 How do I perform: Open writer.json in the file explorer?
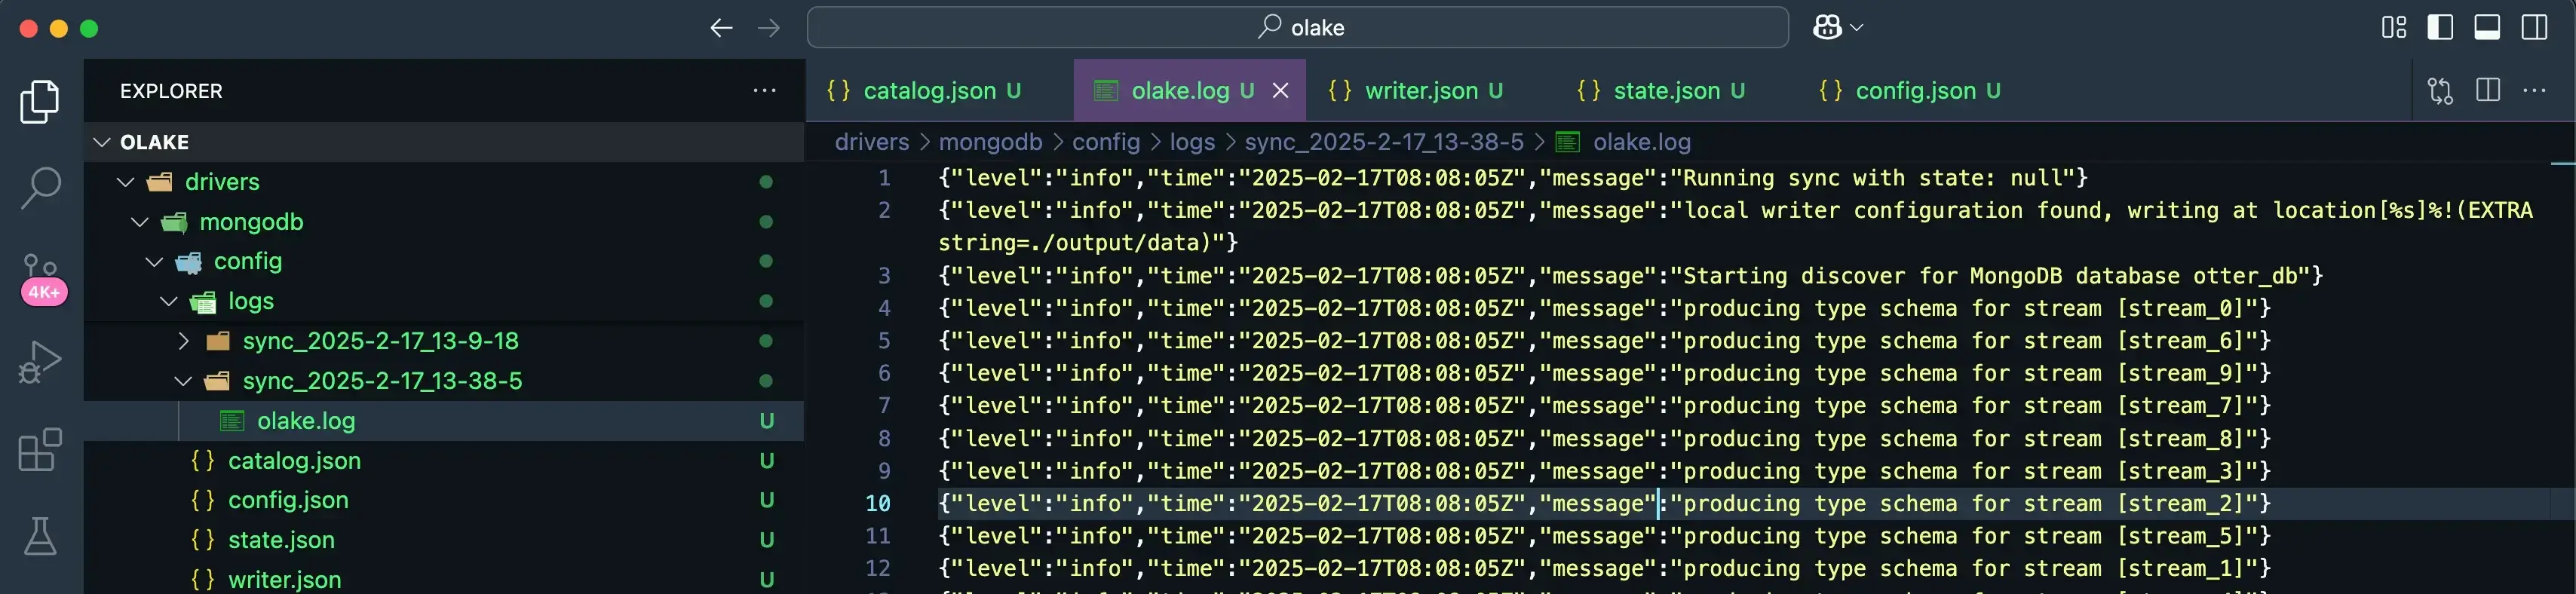tap(284, 579)
